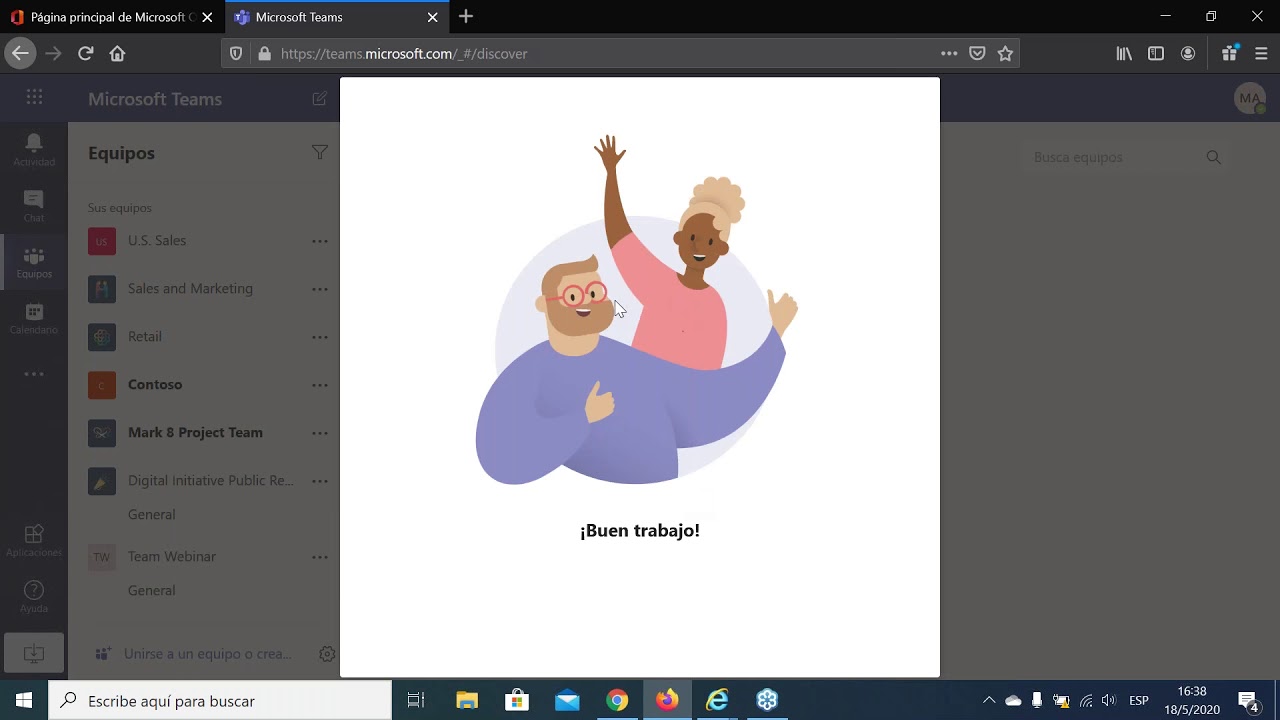The height and width of the screenshot is (720, 1280).
Task: Open more options for Team Webinar
Action: pyautogui.click(x=320, y=557)
